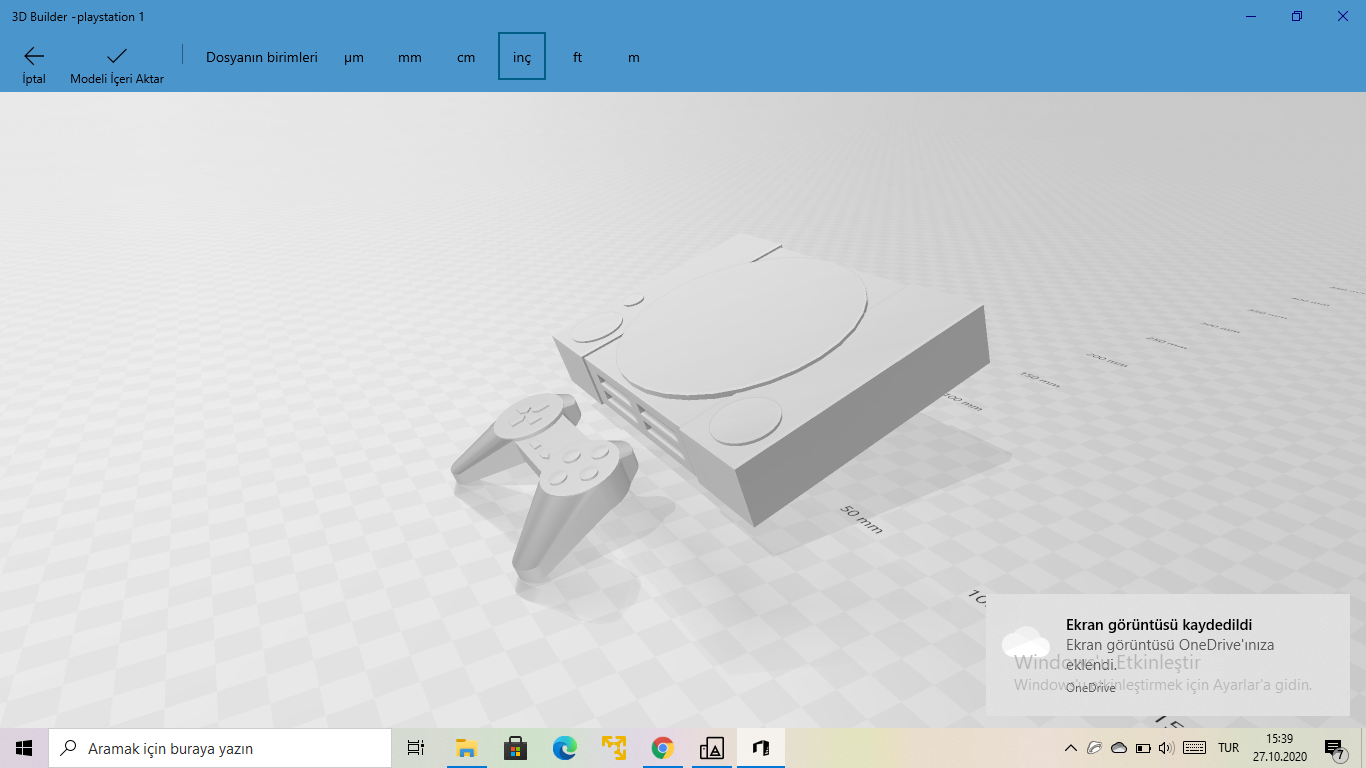Open Task View from the taskbar
1366x768 pixels.
pyautogui.click(x=415, y=747)
